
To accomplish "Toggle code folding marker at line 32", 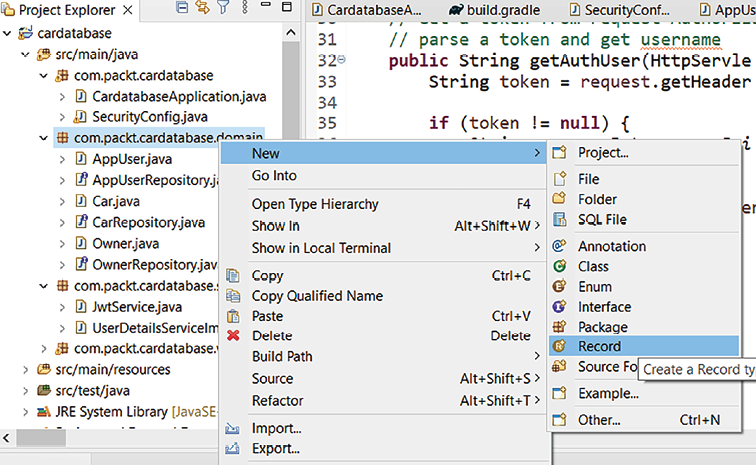I will point(343,60).
